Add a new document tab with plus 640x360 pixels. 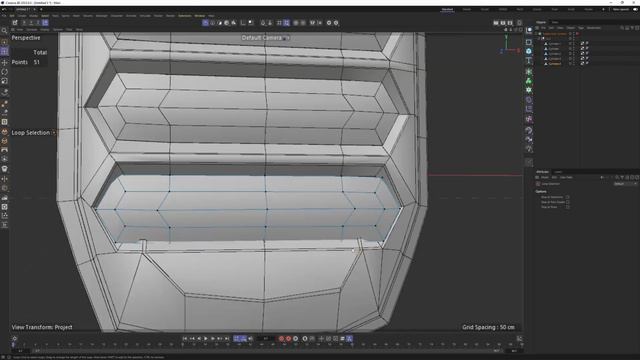pyautogui.click(x=41, y=9)
